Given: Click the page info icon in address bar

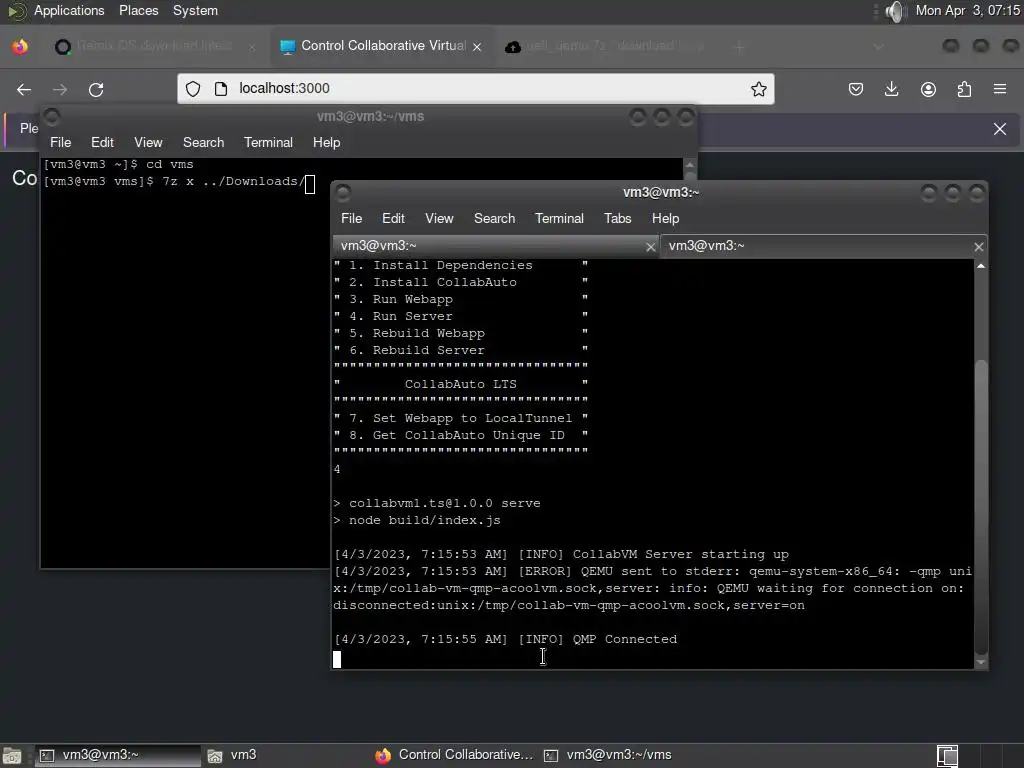Looking at the screenshot, I should [x=221, y=89].
